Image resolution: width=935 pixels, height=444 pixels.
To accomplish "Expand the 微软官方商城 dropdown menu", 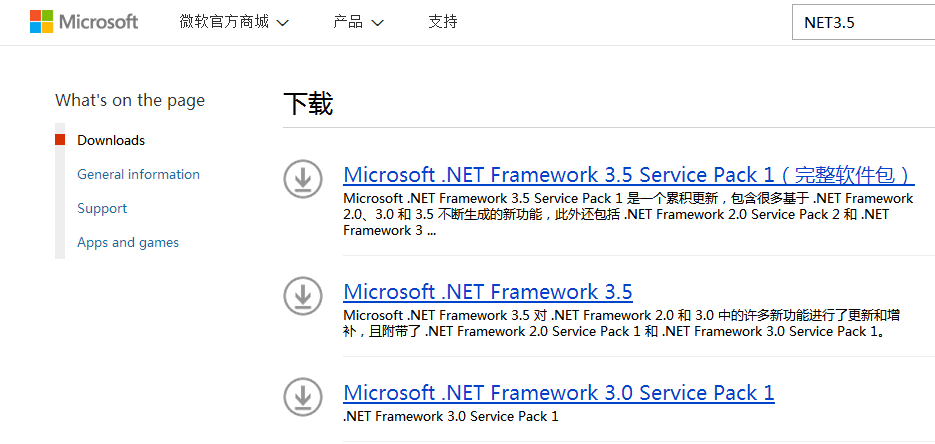I will pos(234,22).
